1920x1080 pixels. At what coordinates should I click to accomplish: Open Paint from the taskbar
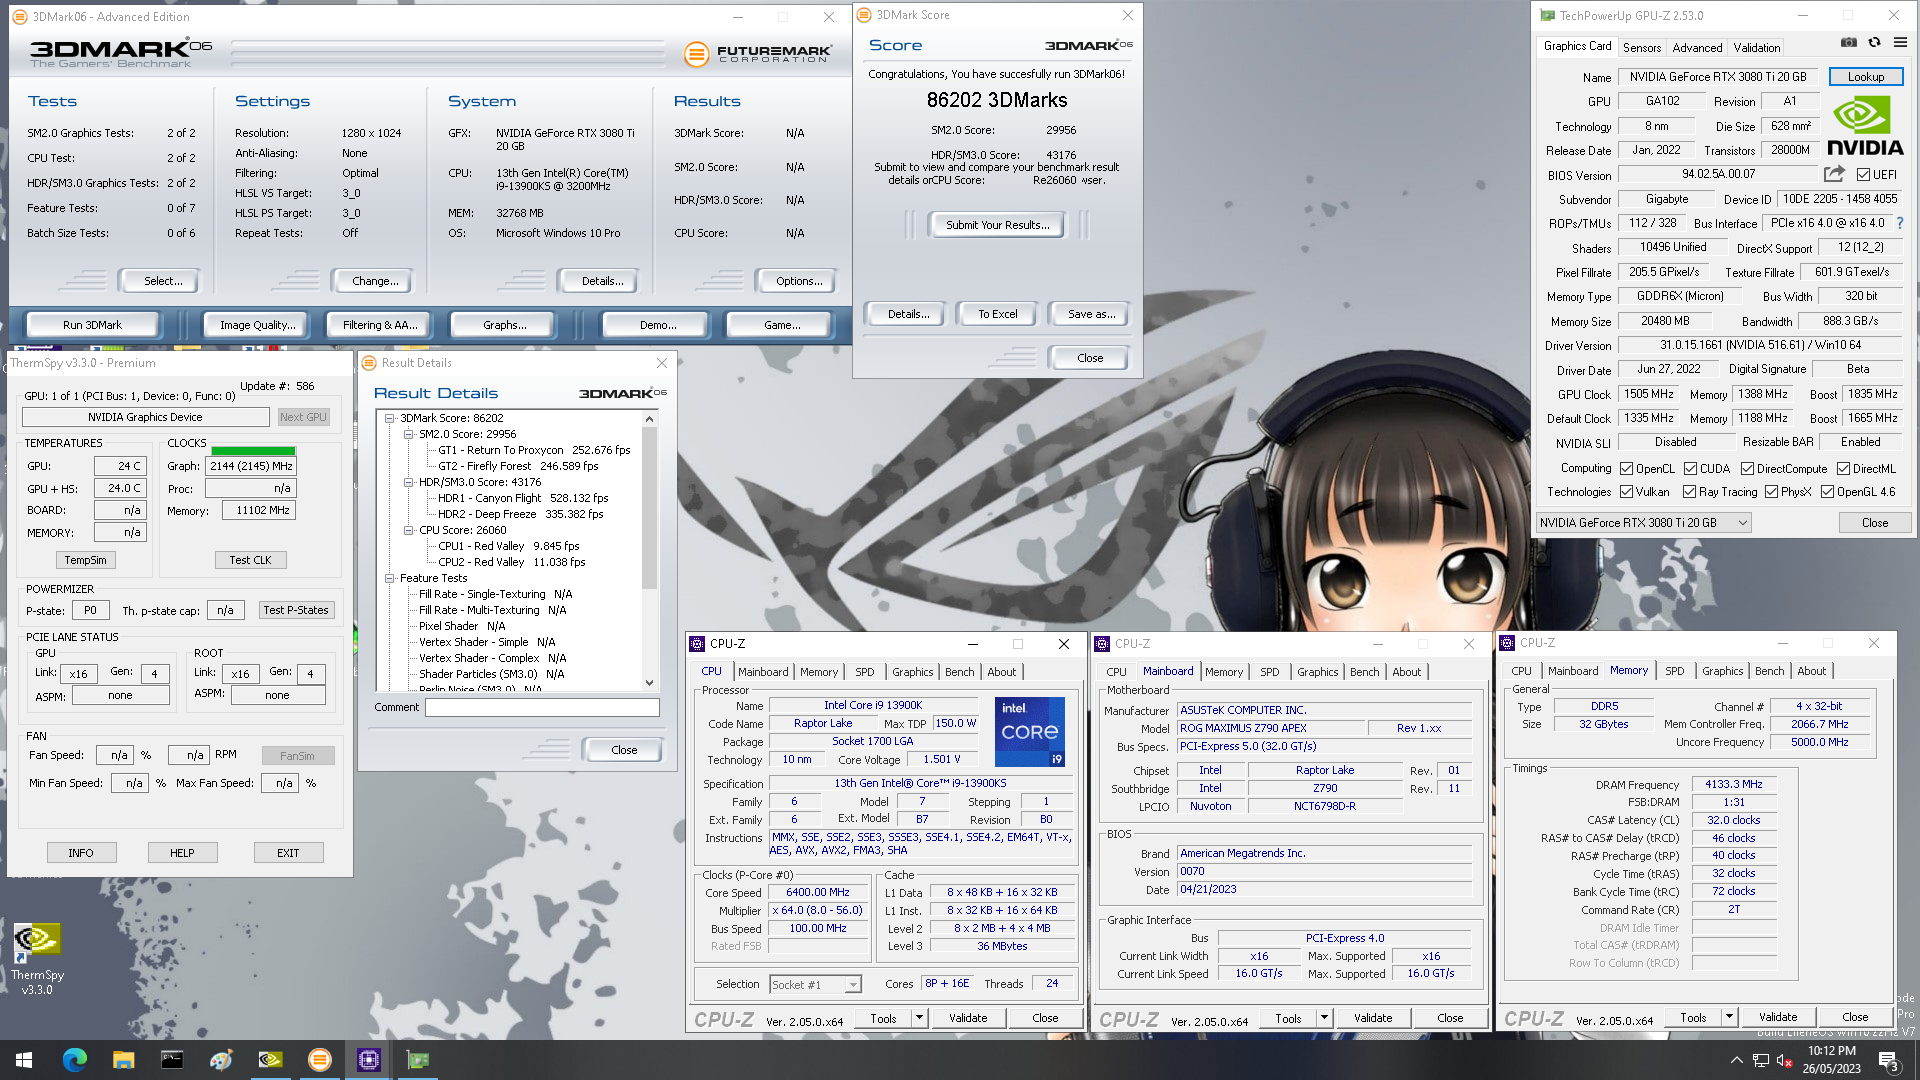(221, 1060)
